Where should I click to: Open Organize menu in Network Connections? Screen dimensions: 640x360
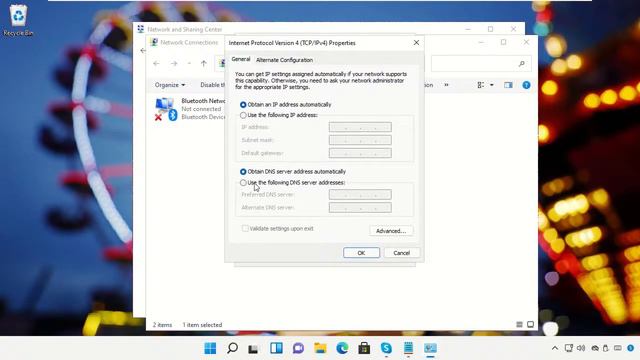(x=170, y=85)
